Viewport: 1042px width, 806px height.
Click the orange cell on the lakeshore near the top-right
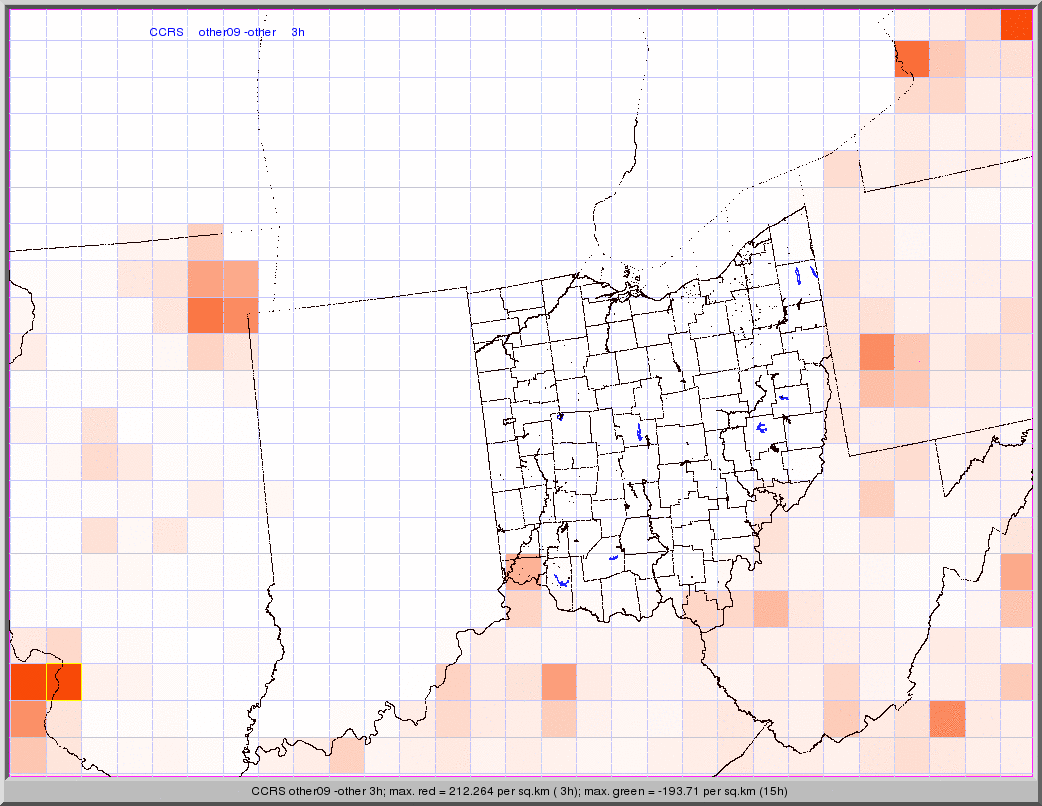point(912,59)
